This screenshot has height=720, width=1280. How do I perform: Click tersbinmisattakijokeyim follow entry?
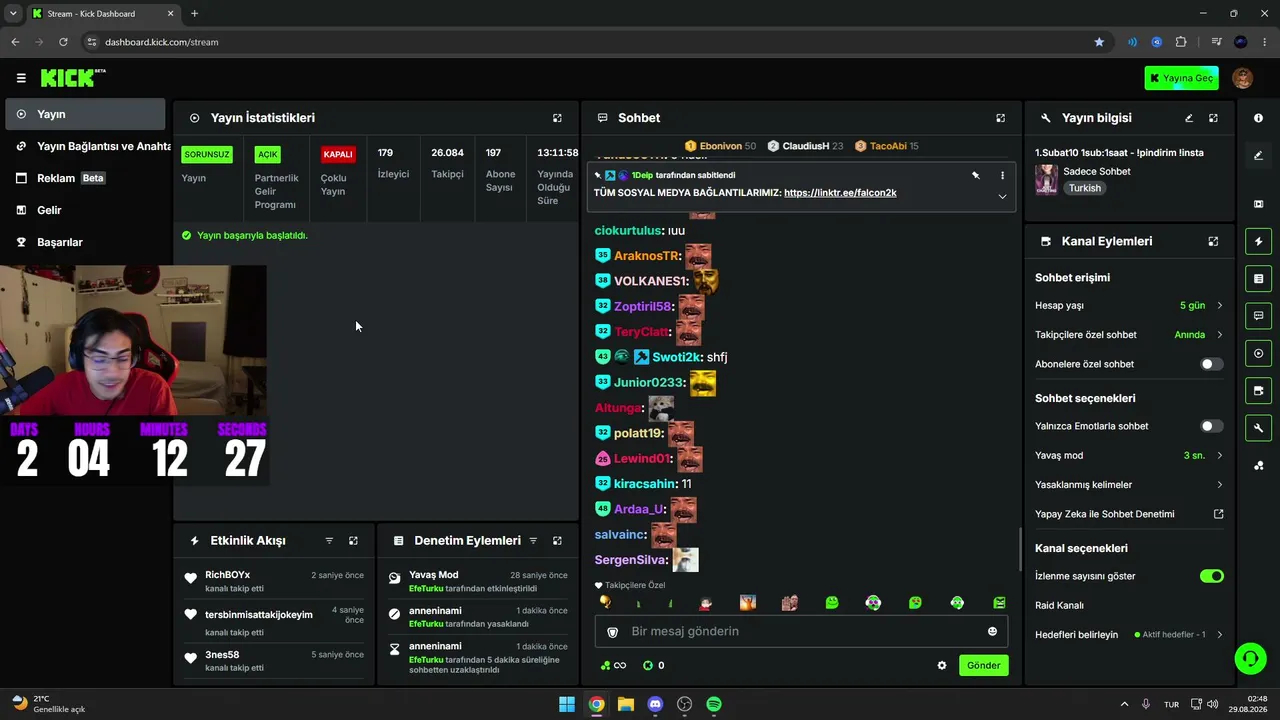pos(274,621)
